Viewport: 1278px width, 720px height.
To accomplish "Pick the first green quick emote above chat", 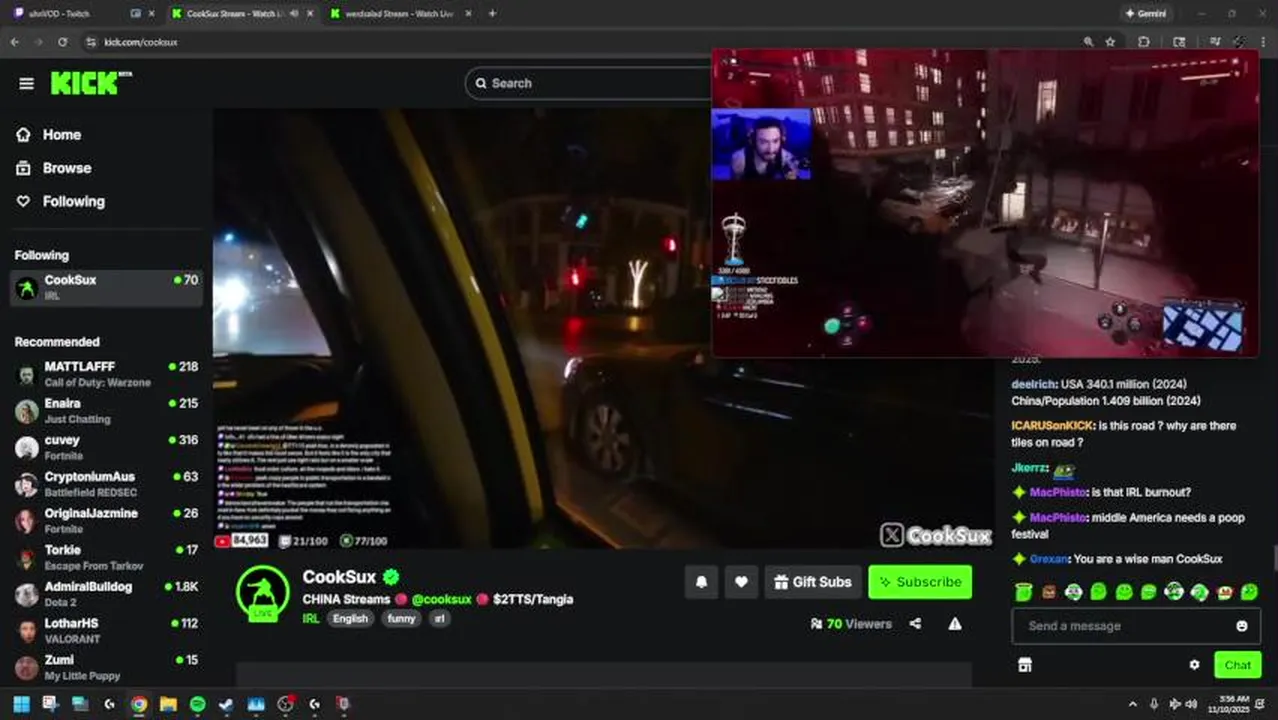I will click(1023, 592).
